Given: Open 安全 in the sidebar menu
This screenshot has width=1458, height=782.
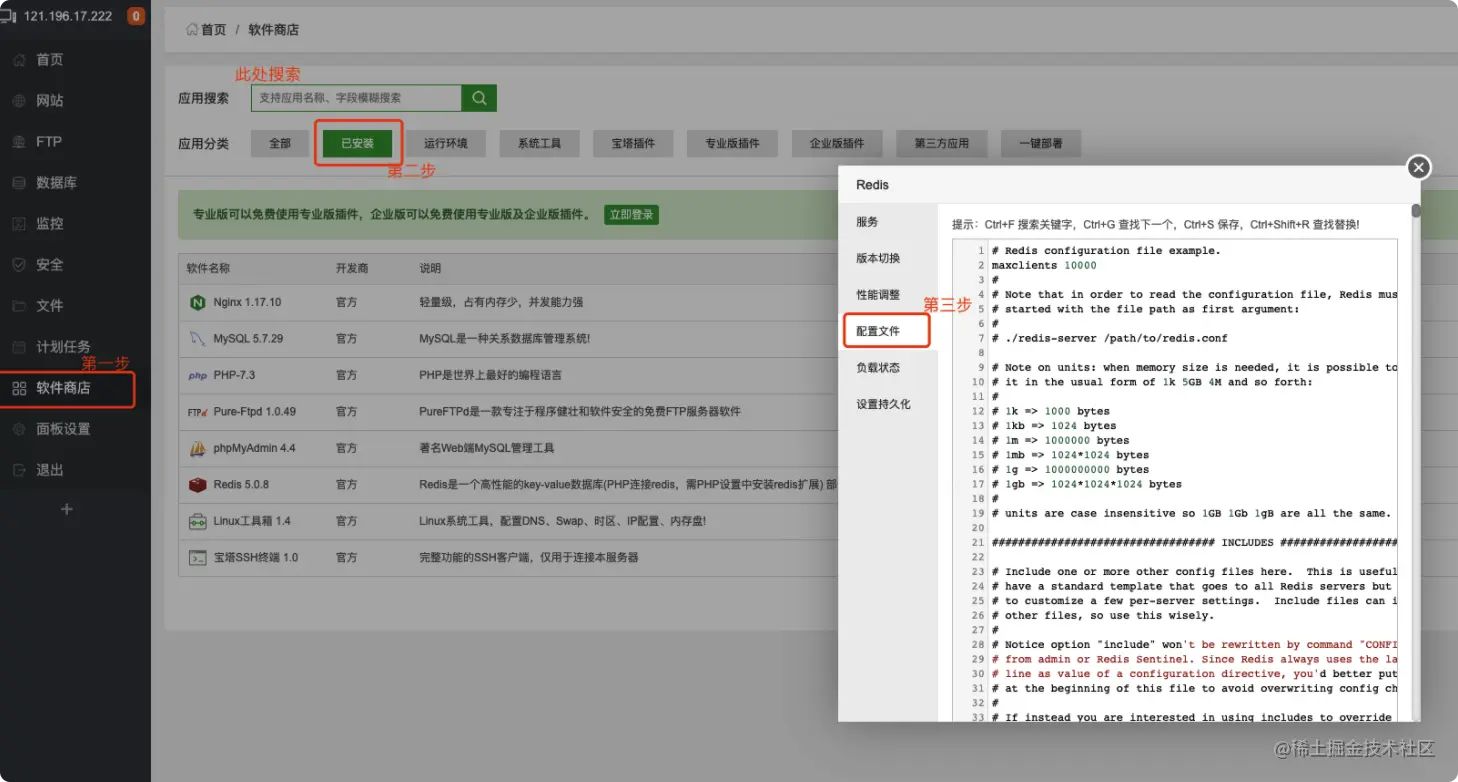Looking at the screenshot, I should pyautogui.click(x=50, y=265).
